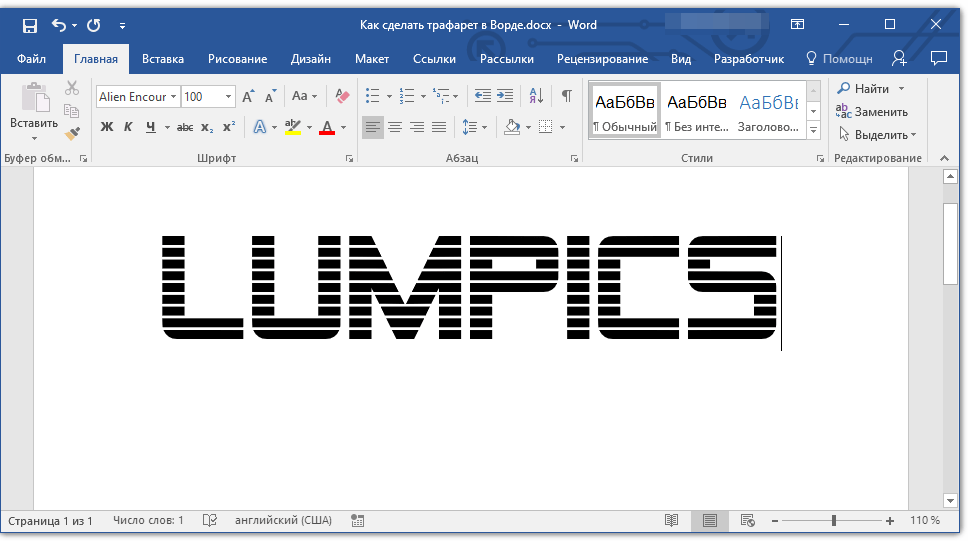This screenshot has width=968, height=541.
Task: Expand the styles gallery more arrow
Action: 814,130
